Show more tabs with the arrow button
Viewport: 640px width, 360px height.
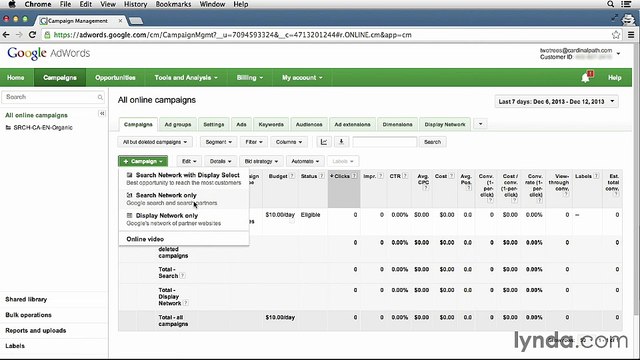point(480,124)
